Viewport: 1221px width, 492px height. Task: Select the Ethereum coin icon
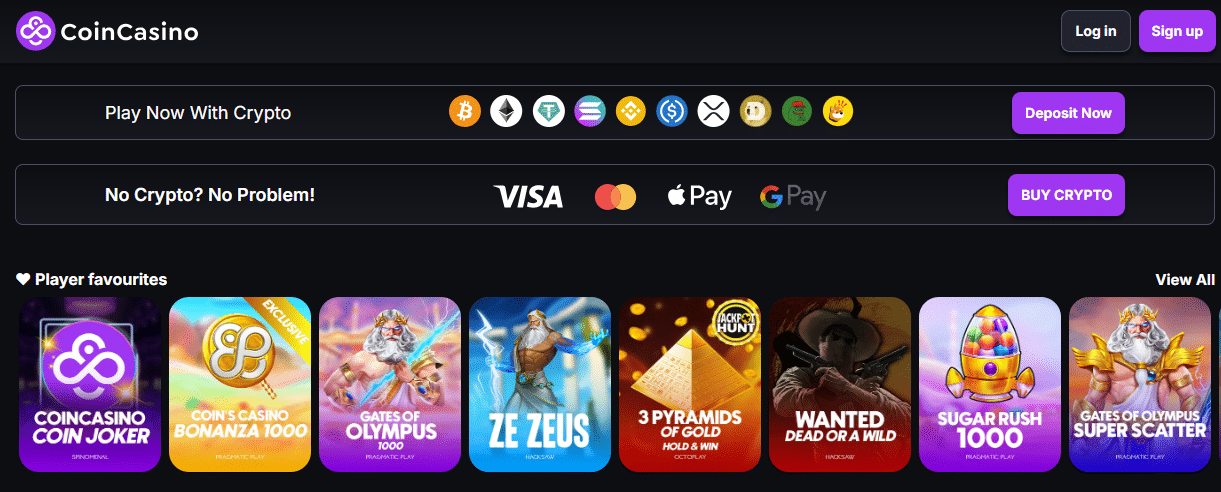click(x=506, y=111)
